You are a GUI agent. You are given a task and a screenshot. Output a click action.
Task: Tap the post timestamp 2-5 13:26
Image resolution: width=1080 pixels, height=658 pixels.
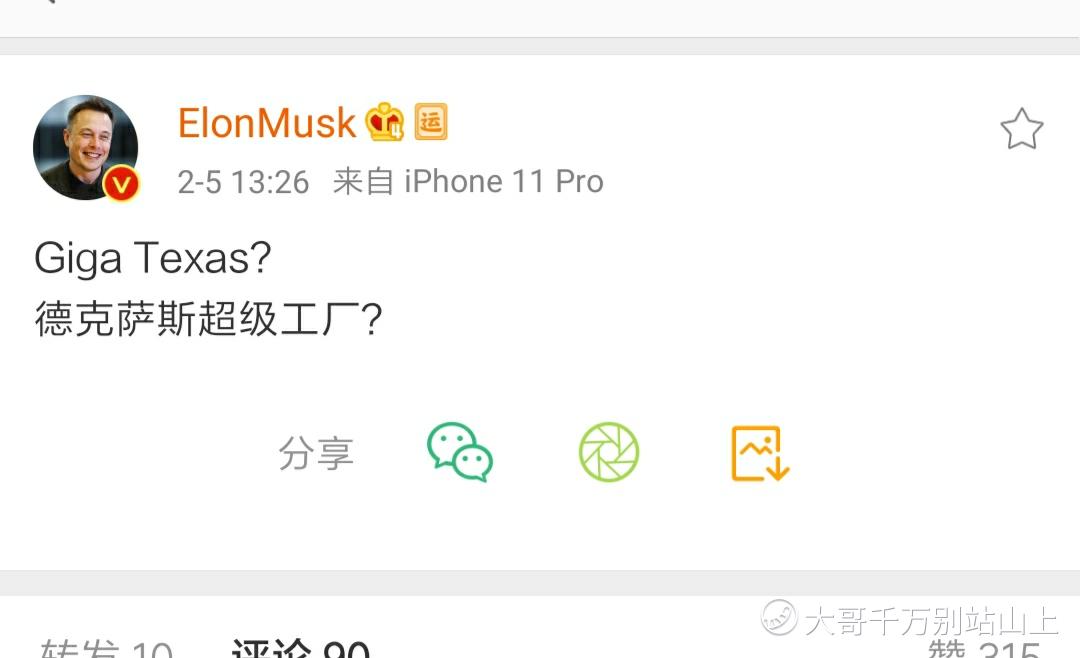(x=243, y=183)
